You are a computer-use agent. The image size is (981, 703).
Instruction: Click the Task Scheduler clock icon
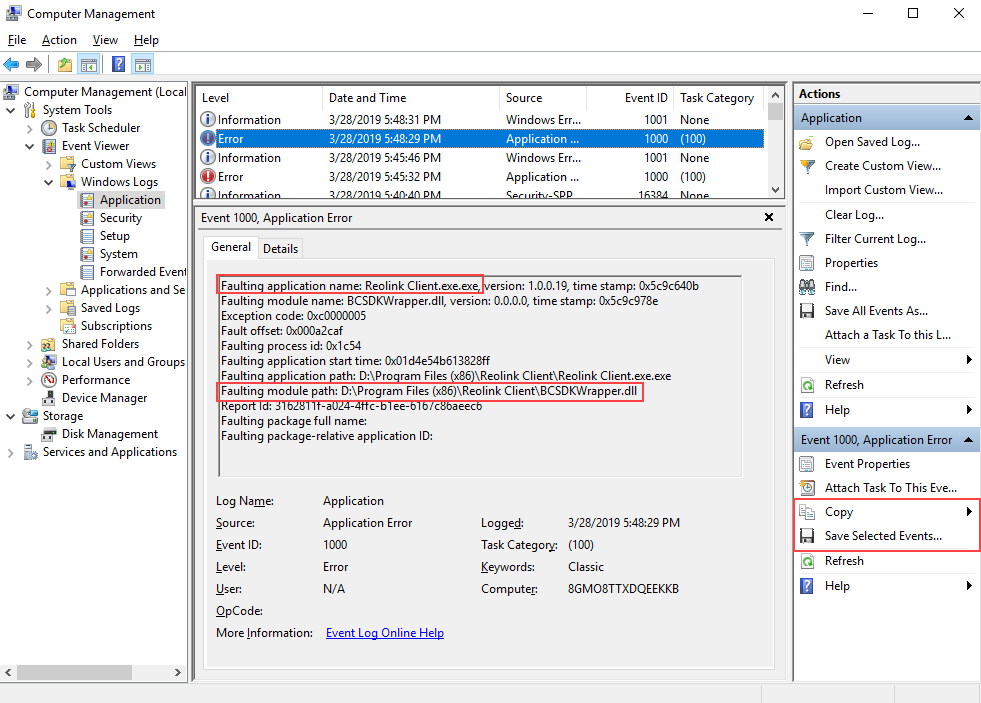[49, 128]
